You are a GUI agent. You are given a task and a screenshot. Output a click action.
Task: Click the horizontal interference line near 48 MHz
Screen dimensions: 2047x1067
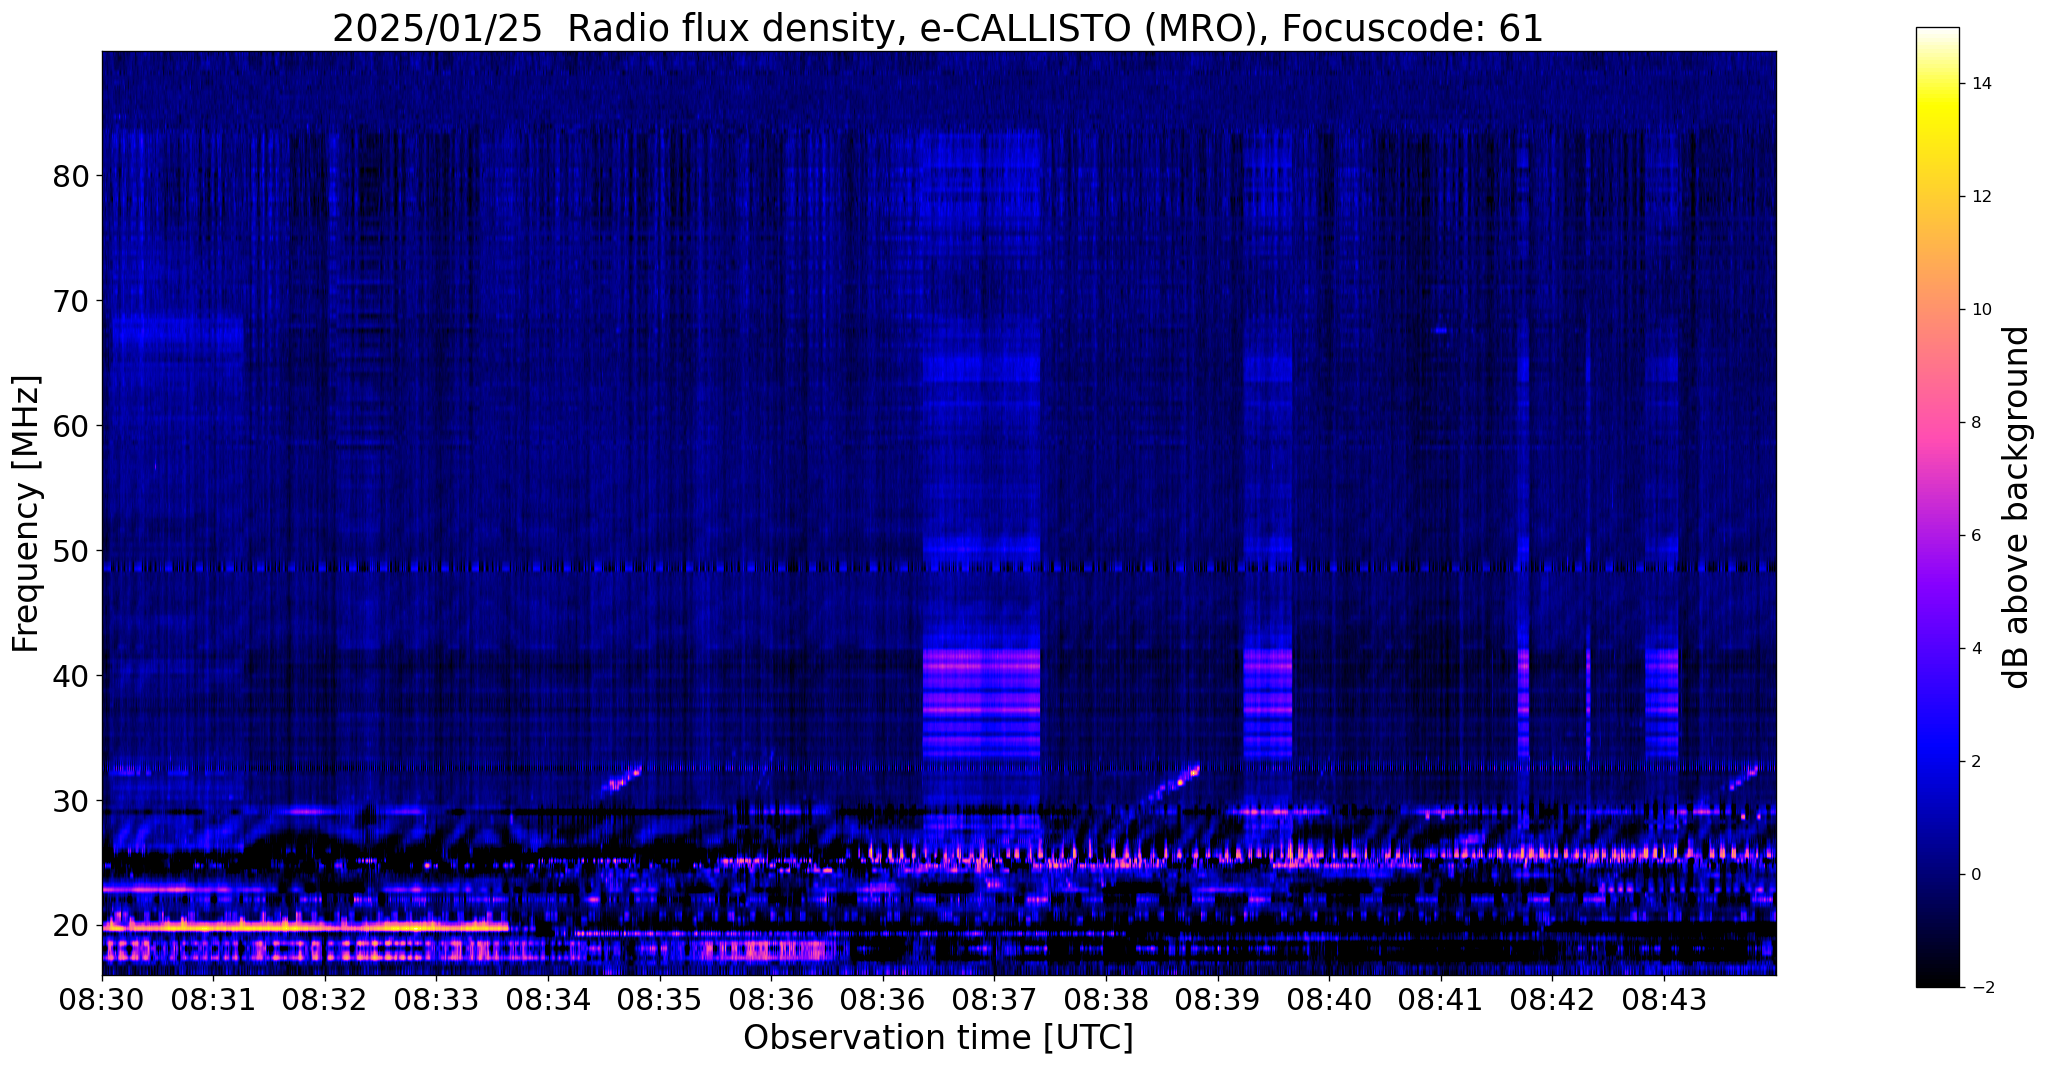(x=939, y=567)
